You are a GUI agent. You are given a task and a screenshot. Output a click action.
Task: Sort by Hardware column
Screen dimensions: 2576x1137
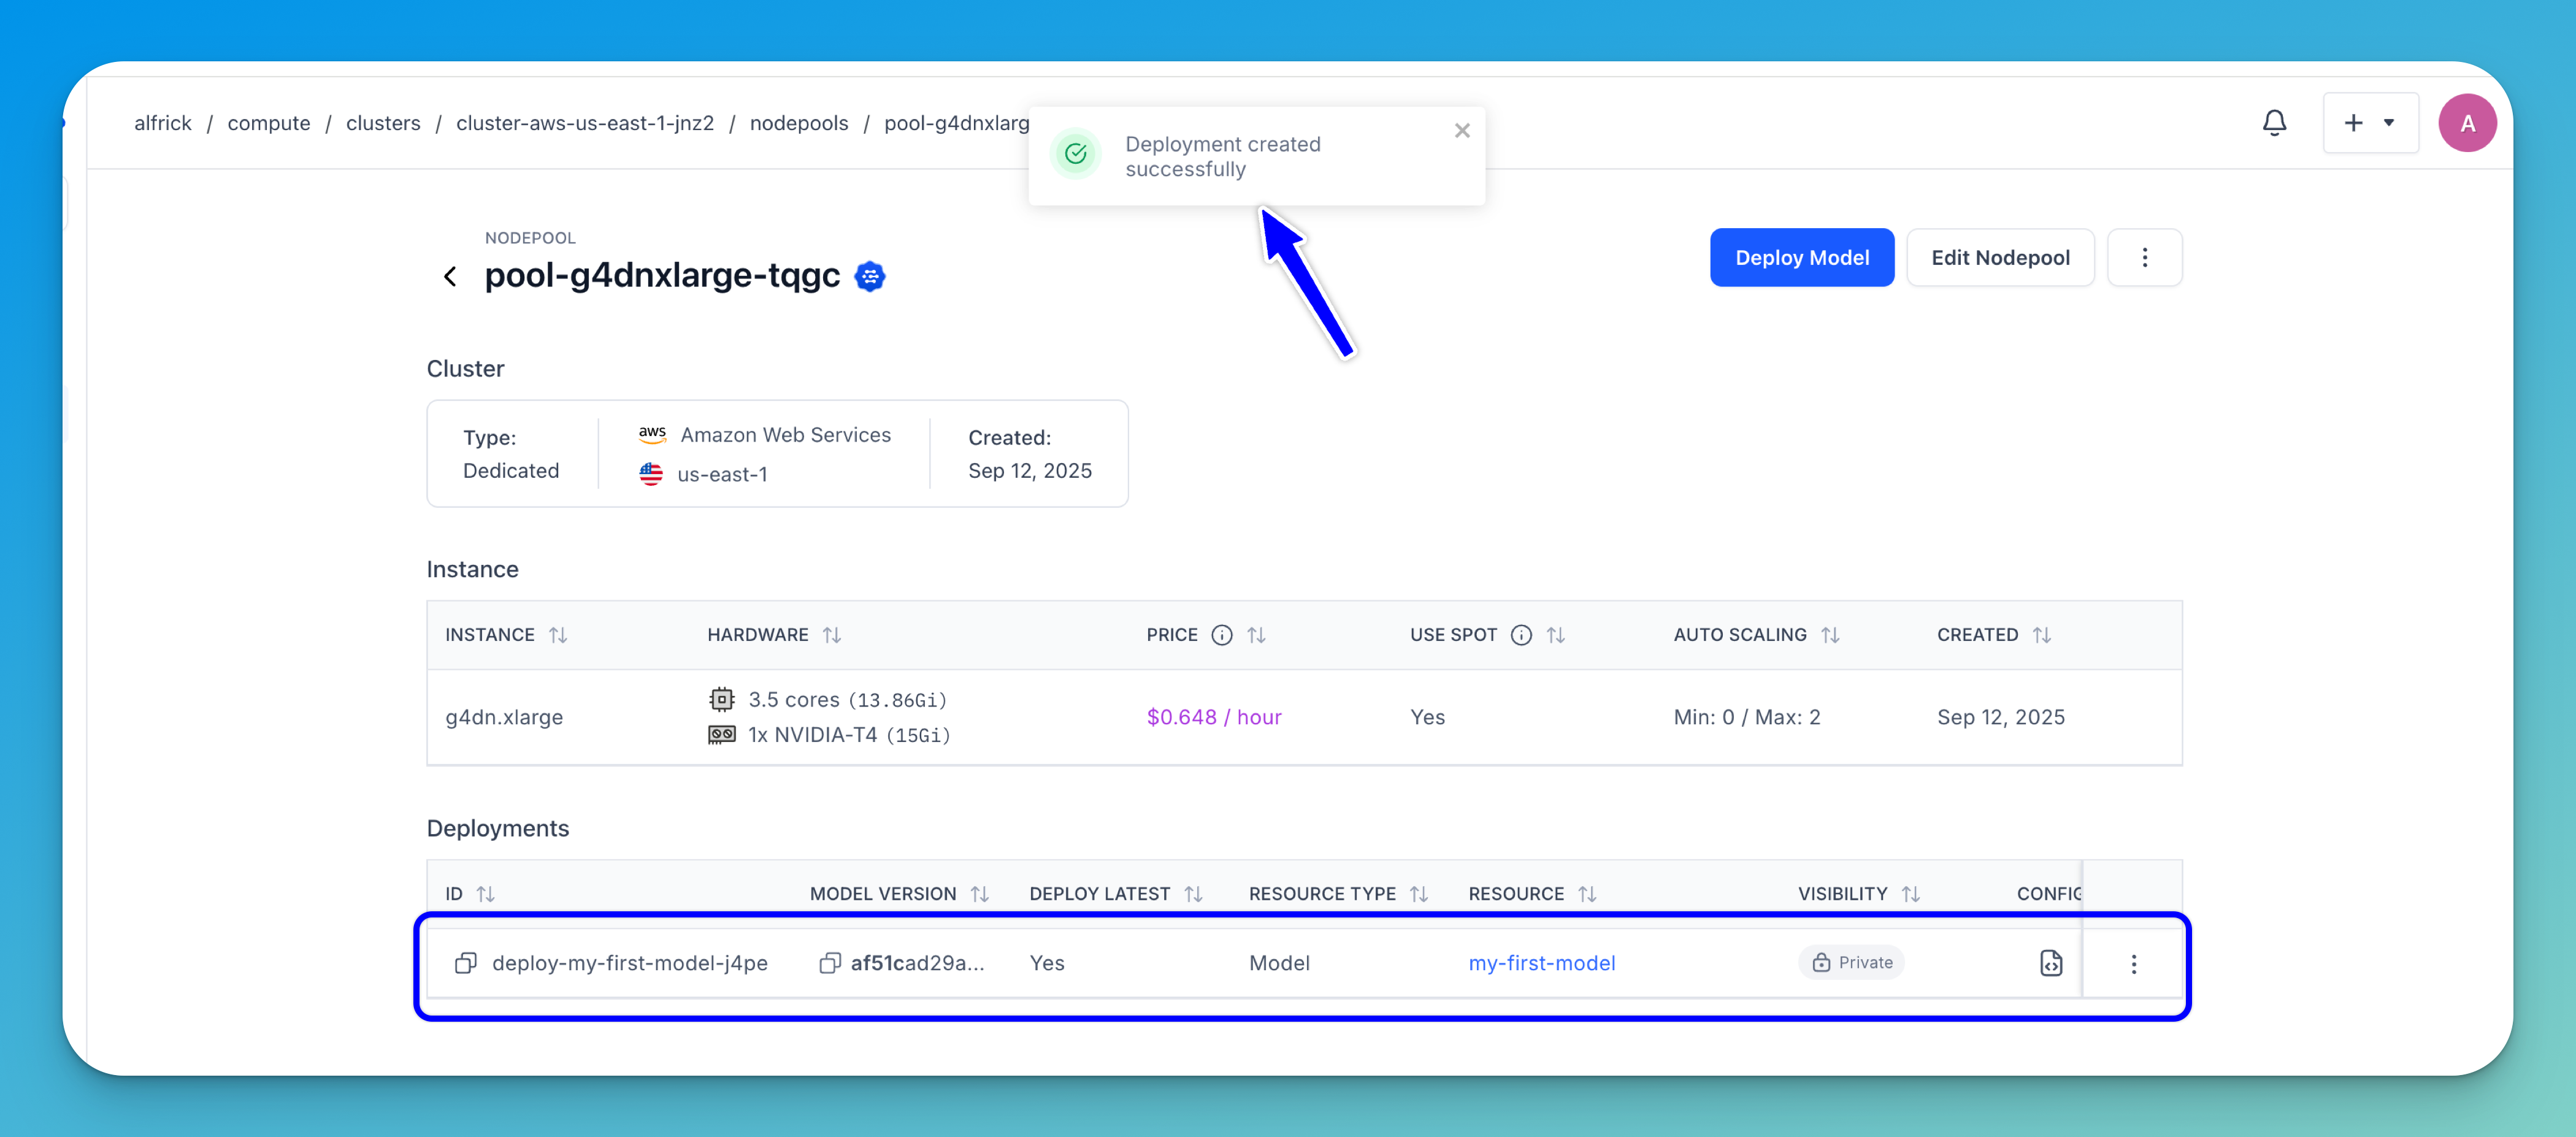coord(831,635)
